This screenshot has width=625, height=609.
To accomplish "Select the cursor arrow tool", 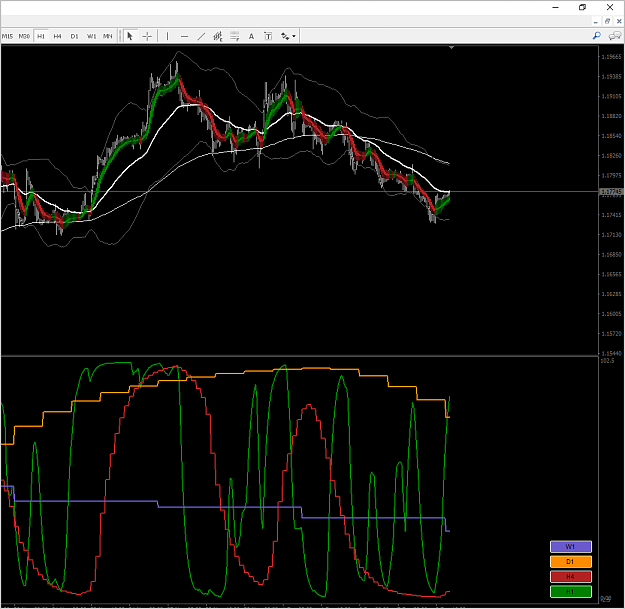I will (130, 36).
